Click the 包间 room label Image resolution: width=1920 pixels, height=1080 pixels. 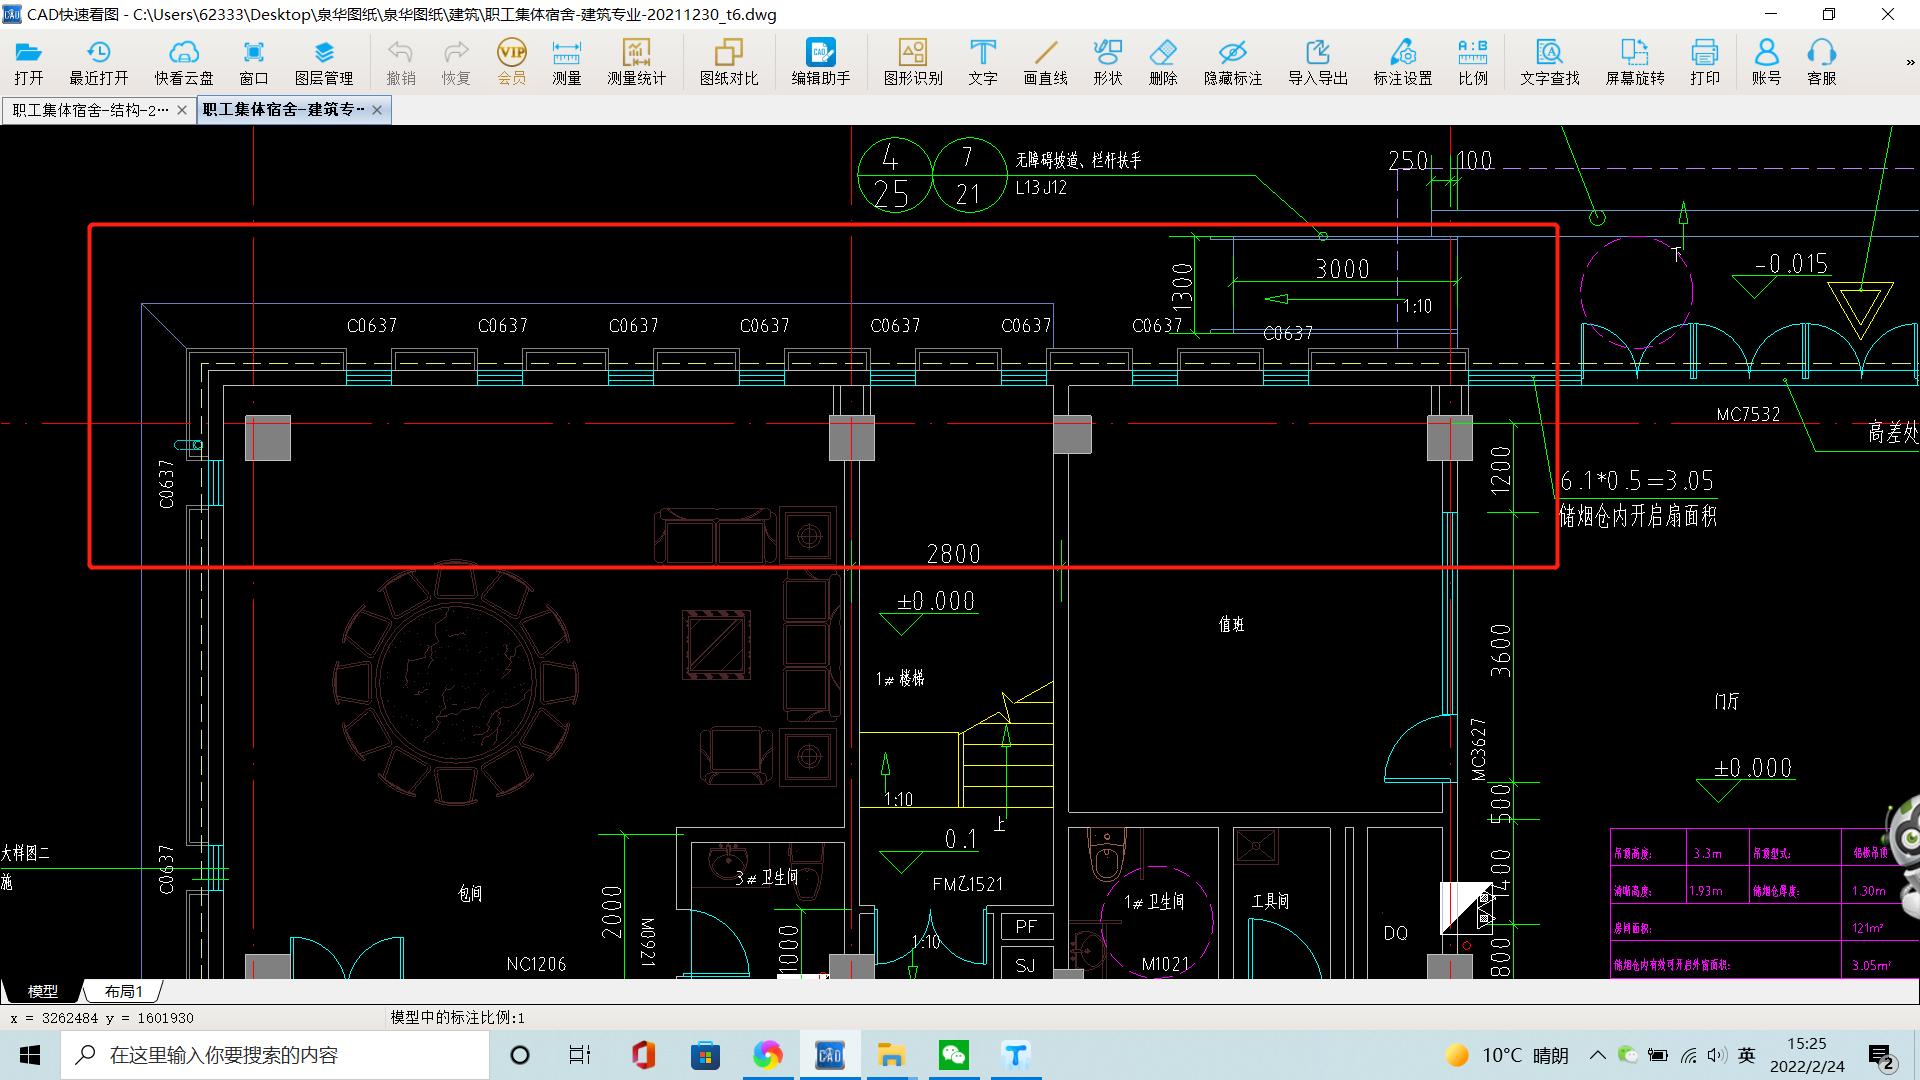(x=470, y=893)
